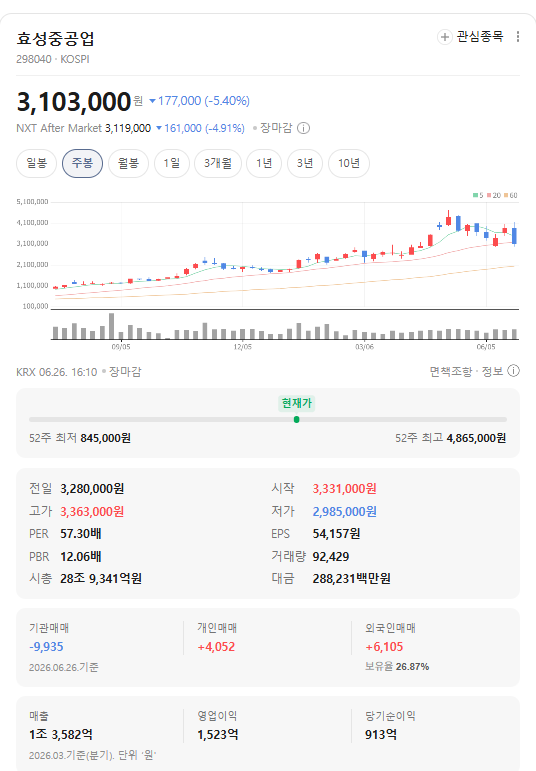Show the 1년 chart range
536x771 pixels.
pos(264,163)
